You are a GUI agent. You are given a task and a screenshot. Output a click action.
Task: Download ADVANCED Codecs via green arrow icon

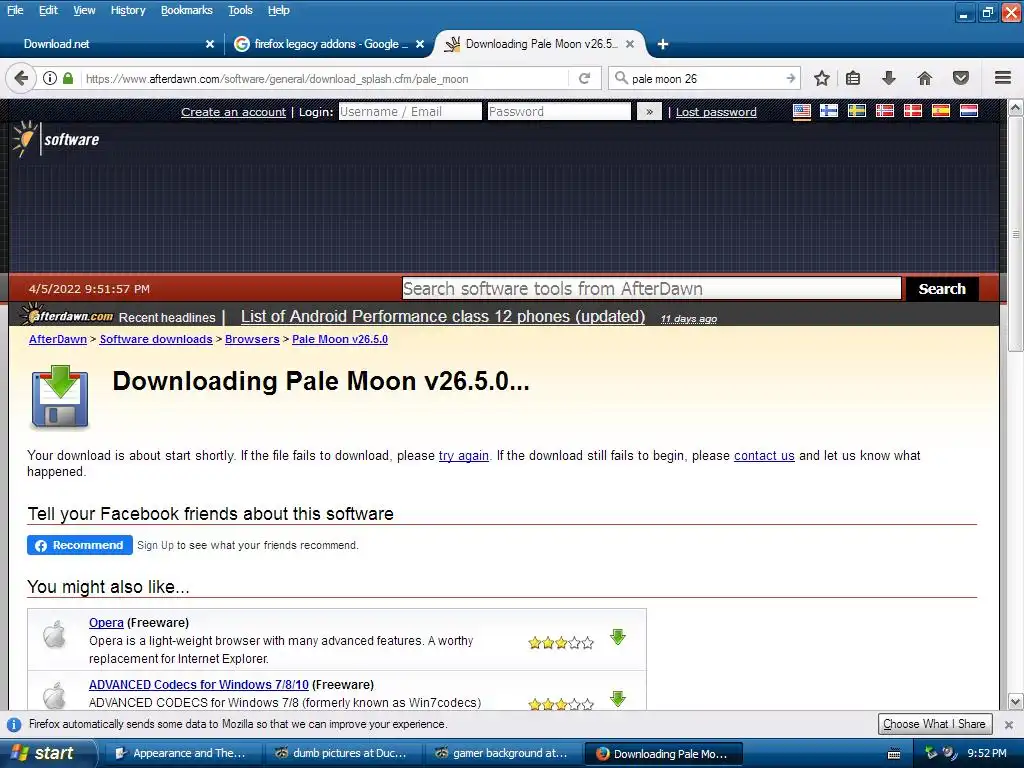point(618,699)
